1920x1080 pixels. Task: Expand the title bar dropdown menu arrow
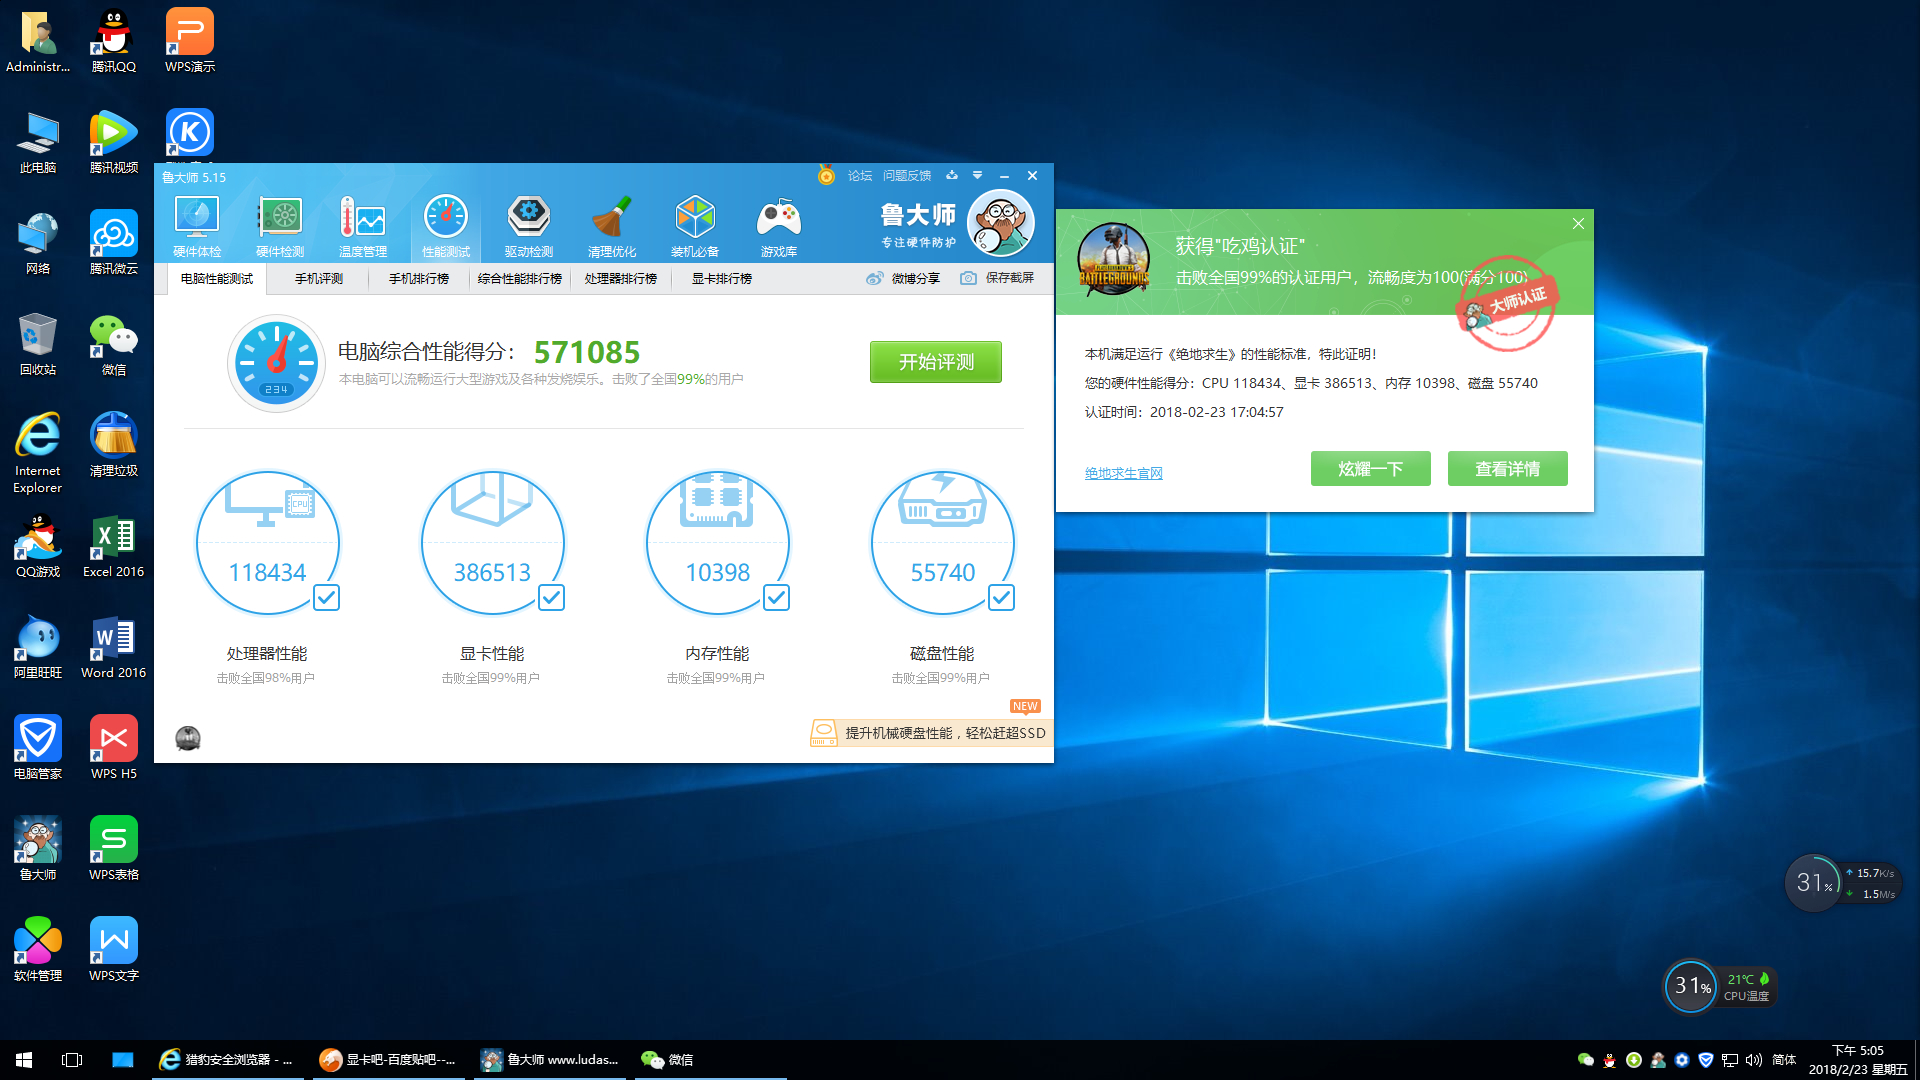click(977, 176)
